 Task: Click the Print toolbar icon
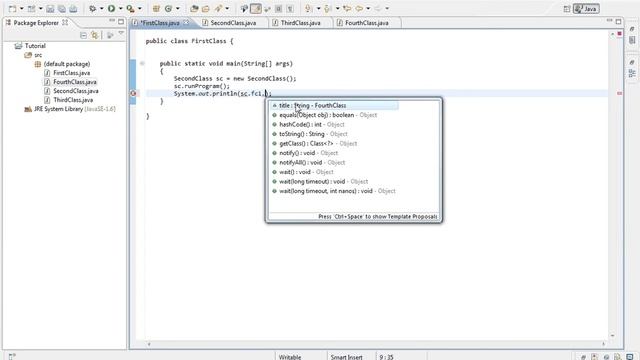(73, 9)
